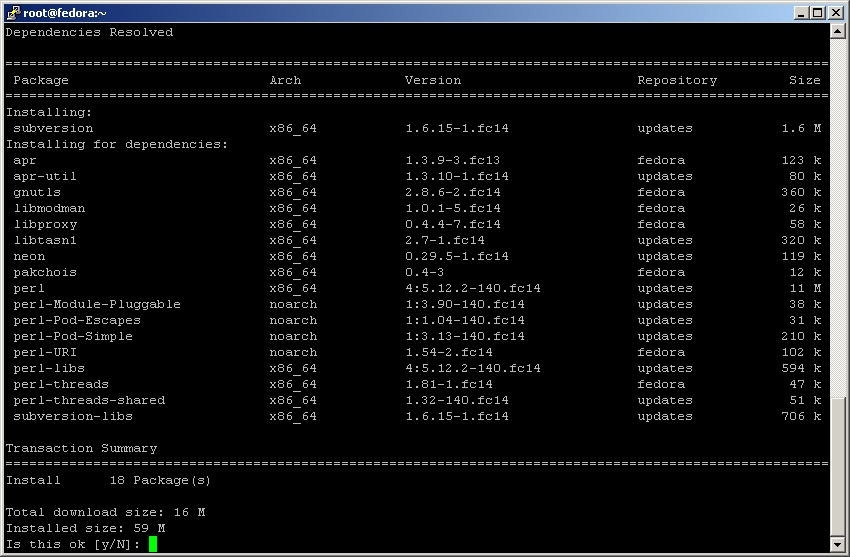Click the 'Is this ok [y/N]:' prompt
The height and width of the screenshot is (557, 850).
(x=73, y=544)
